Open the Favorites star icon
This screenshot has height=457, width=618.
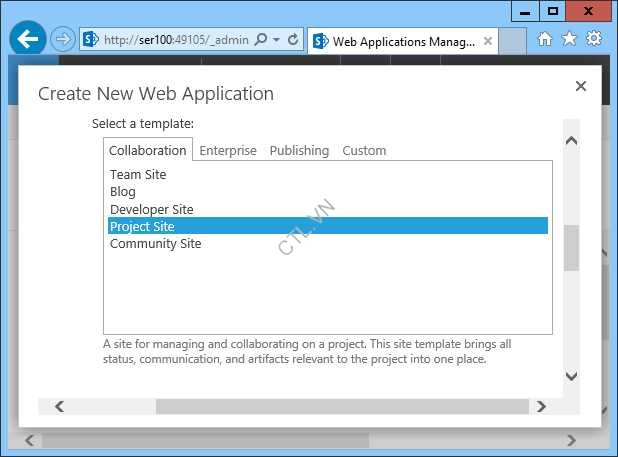pyautogui.click(x=569, y=39)
